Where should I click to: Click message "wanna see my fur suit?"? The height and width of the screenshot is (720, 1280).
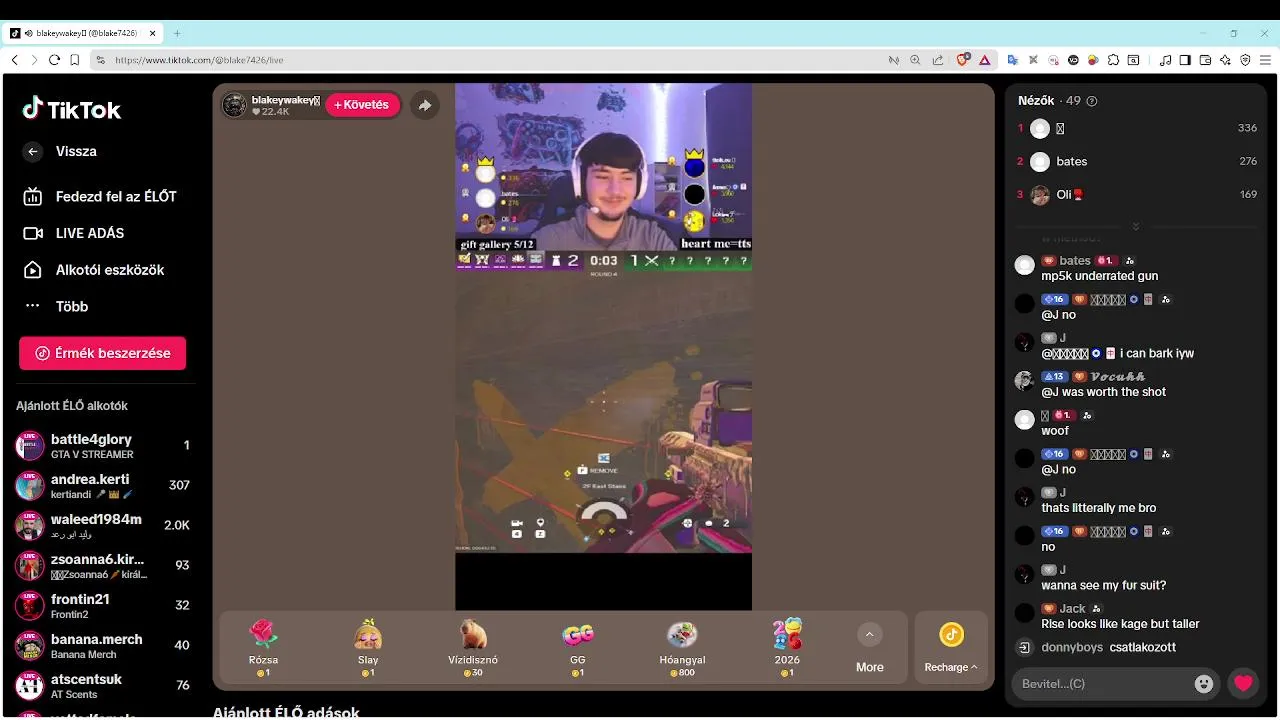(x=1103, y=585)
